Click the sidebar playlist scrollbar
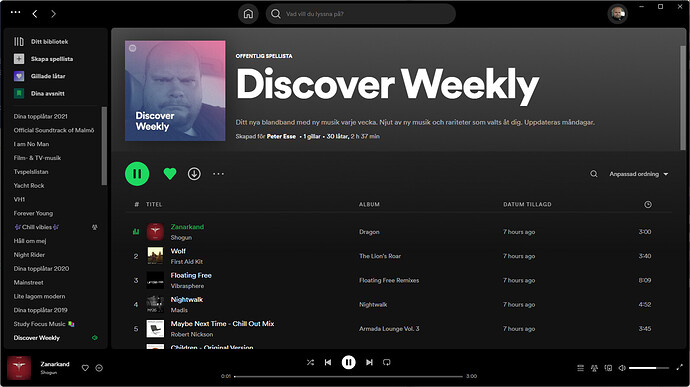The image size is (690, 387). [x=104, y=146]
